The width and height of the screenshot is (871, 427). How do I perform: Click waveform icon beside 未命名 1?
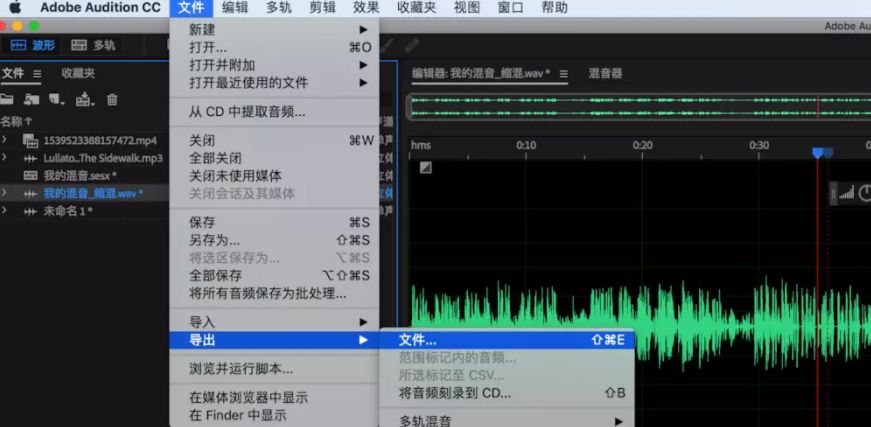[31, 212]
